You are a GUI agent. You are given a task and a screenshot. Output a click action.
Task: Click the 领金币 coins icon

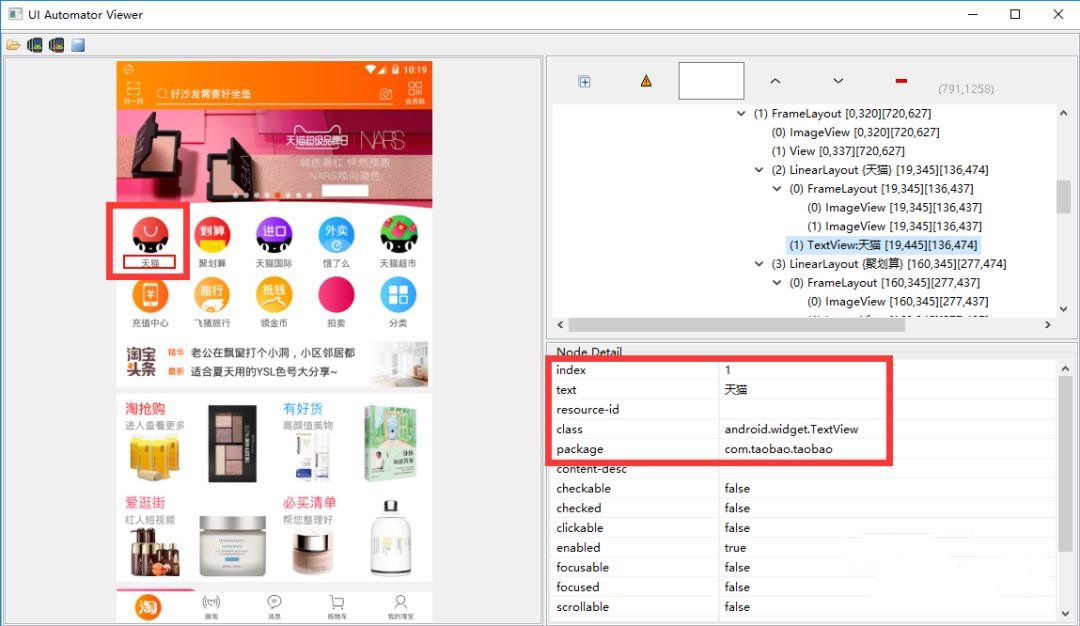click(x=274, y=295)
